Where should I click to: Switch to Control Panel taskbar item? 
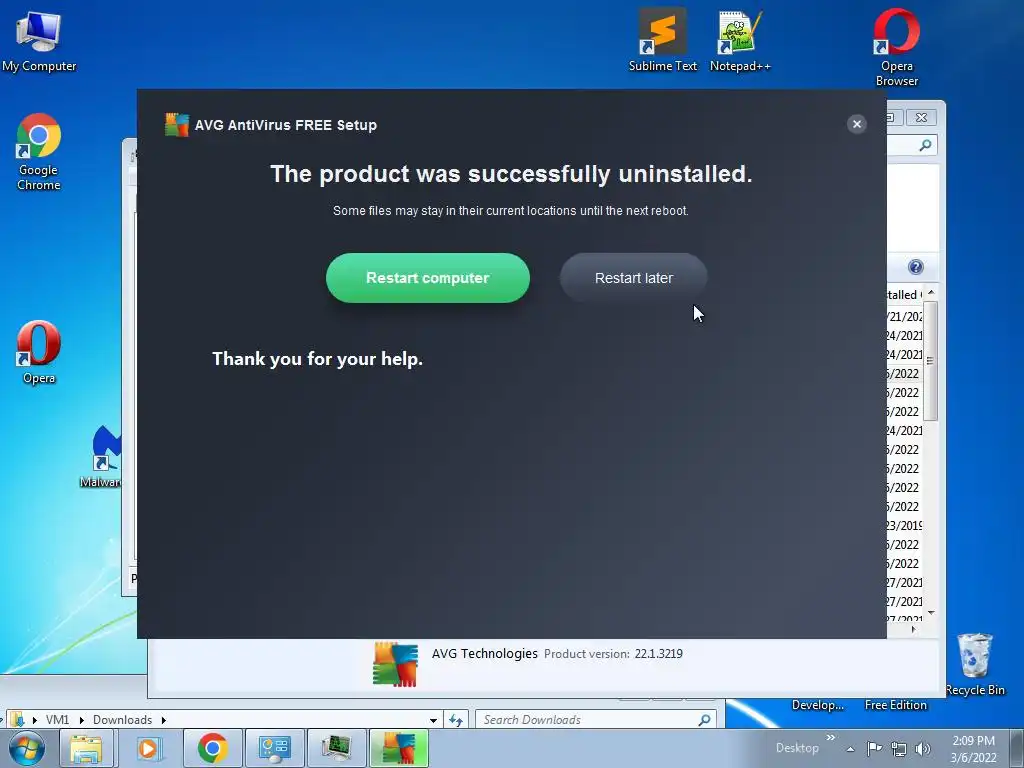point(274,748)
